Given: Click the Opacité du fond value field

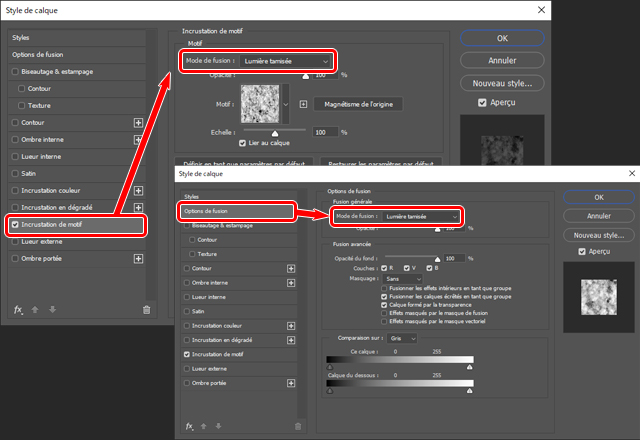Looking at the screenshot, I should (x=451, y=258).
